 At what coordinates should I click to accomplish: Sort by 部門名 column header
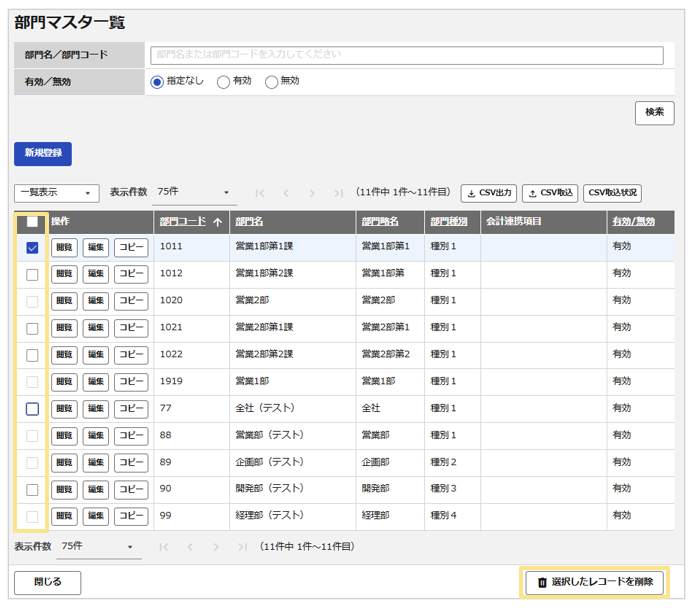click(x=249, y=222)
